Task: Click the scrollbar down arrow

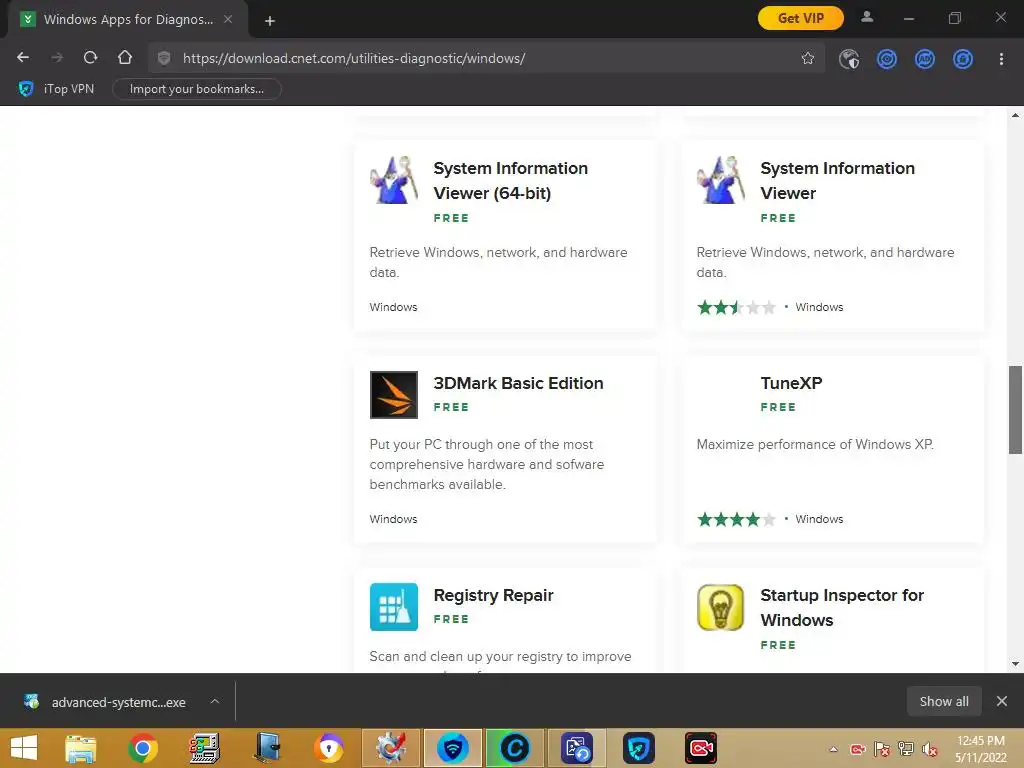Action: pyautogui.click(x=1016, y=664)
